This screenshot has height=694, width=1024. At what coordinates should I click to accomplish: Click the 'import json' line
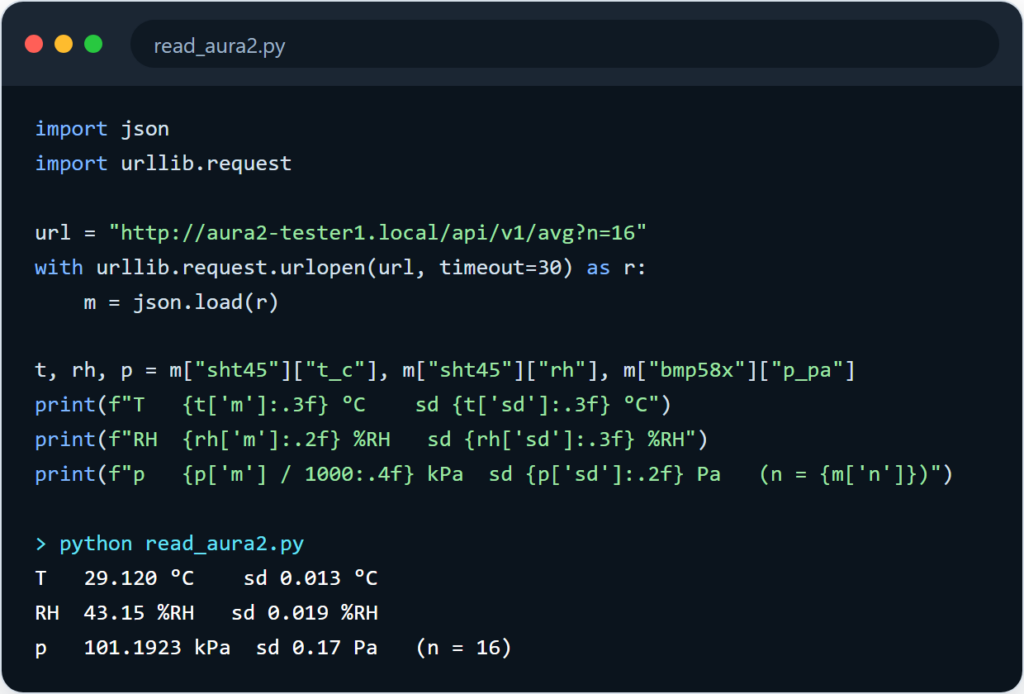tap(102, 129)
